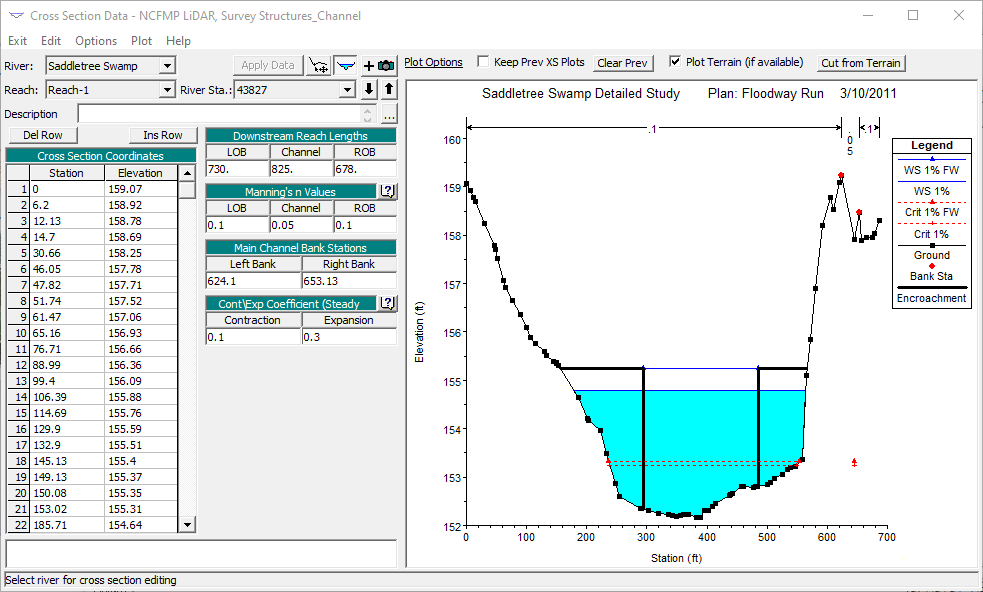Click the water surface display icon
The width and height of the screenshot is (983, 592).
point(346,65)
